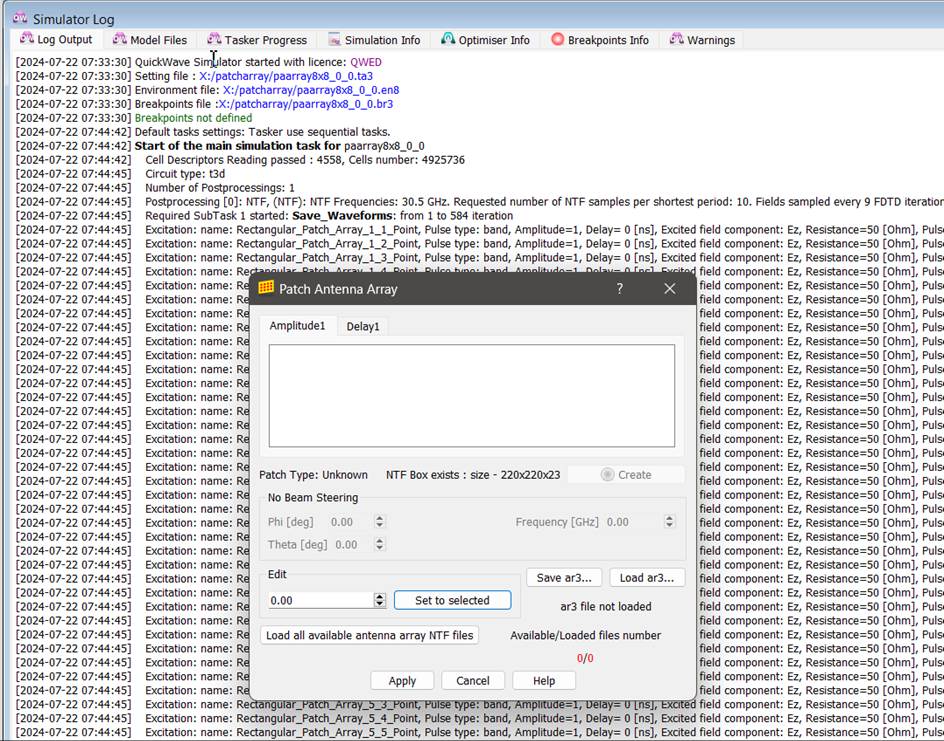Click the Theta [deg] value field
944x741 pixels.
351,544
